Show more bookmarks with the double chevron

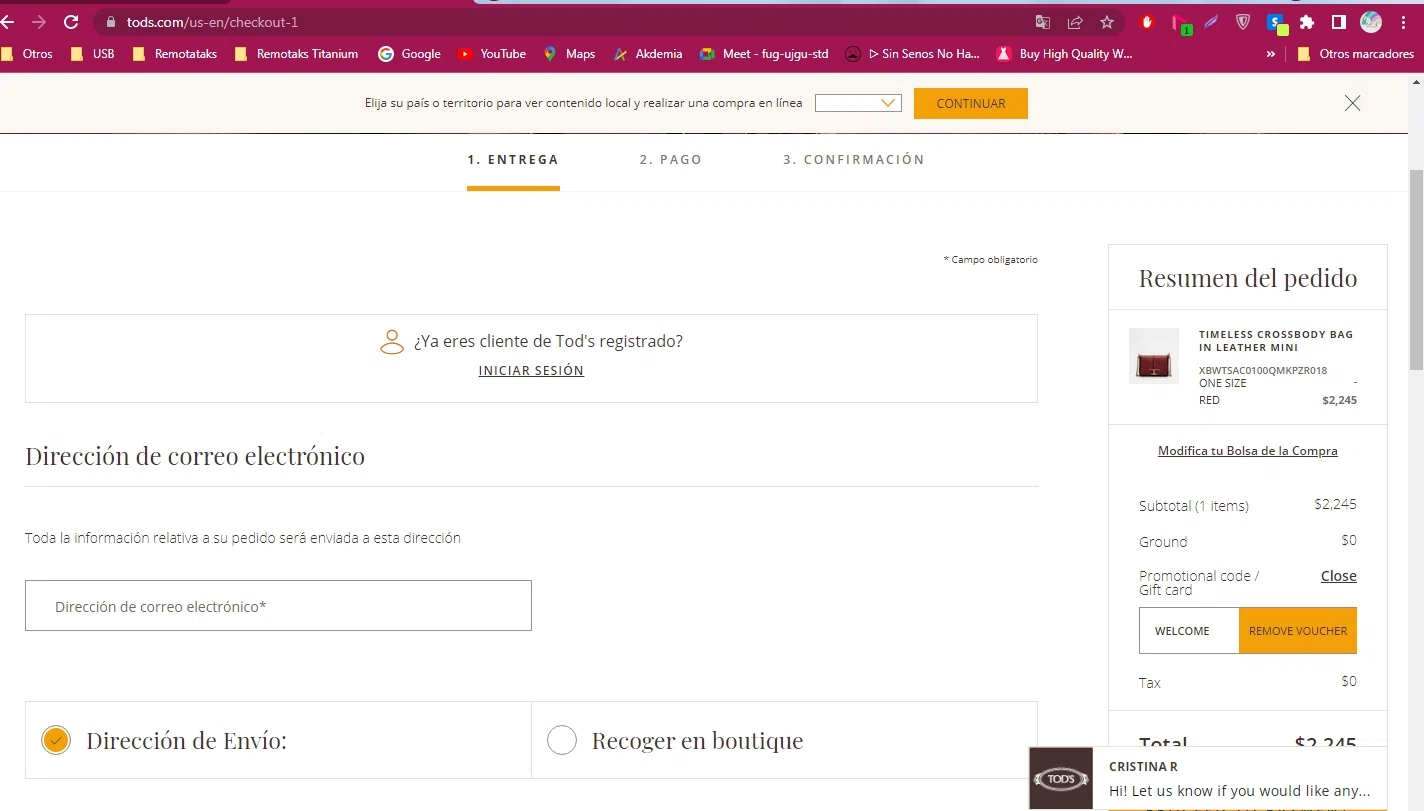tap(1271, 54)
